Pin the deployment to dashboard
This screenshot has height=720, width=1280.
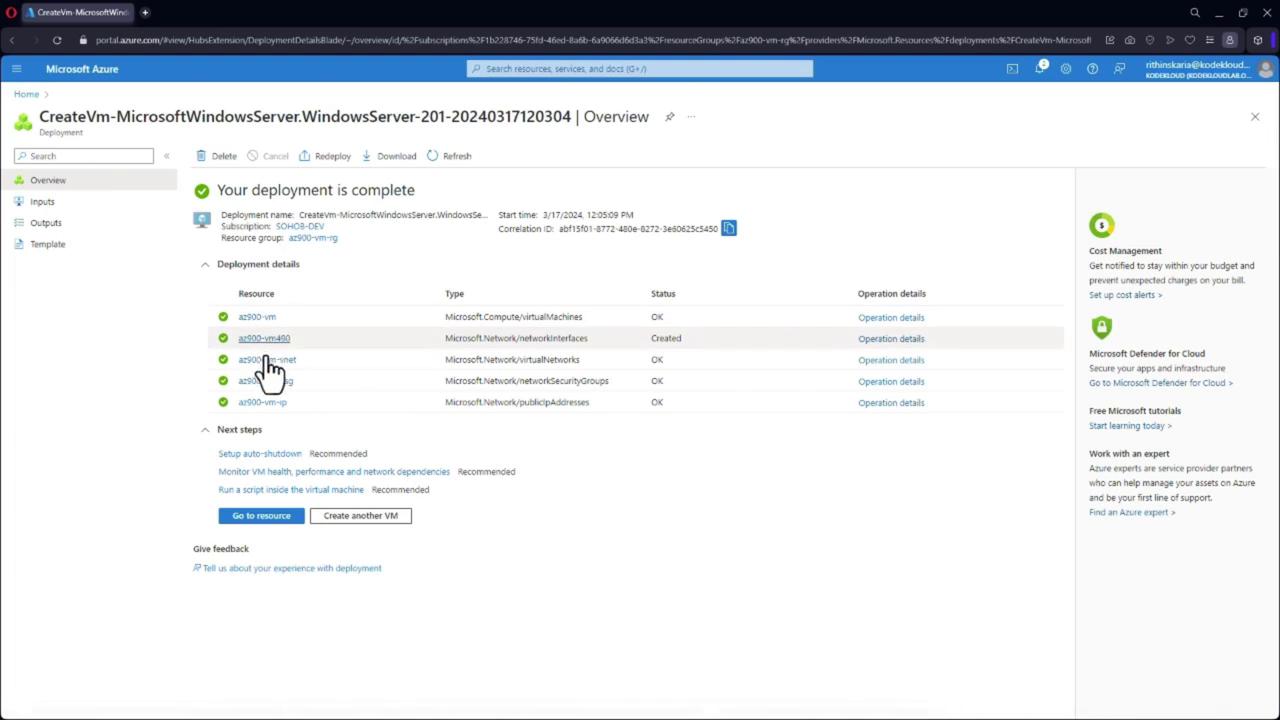(x=670, y=117)
